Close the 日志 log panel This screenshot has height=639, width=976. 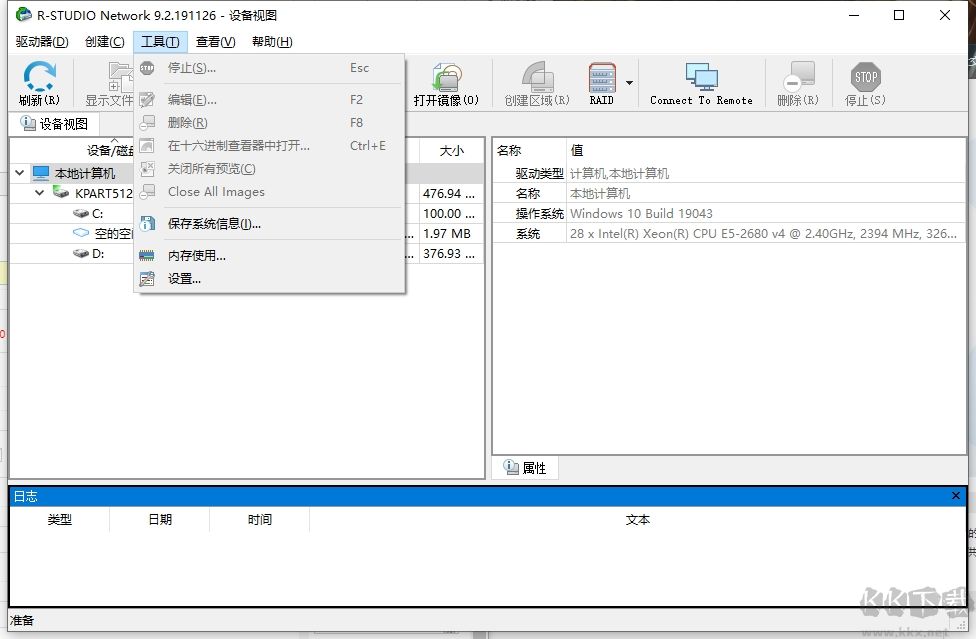955,495
